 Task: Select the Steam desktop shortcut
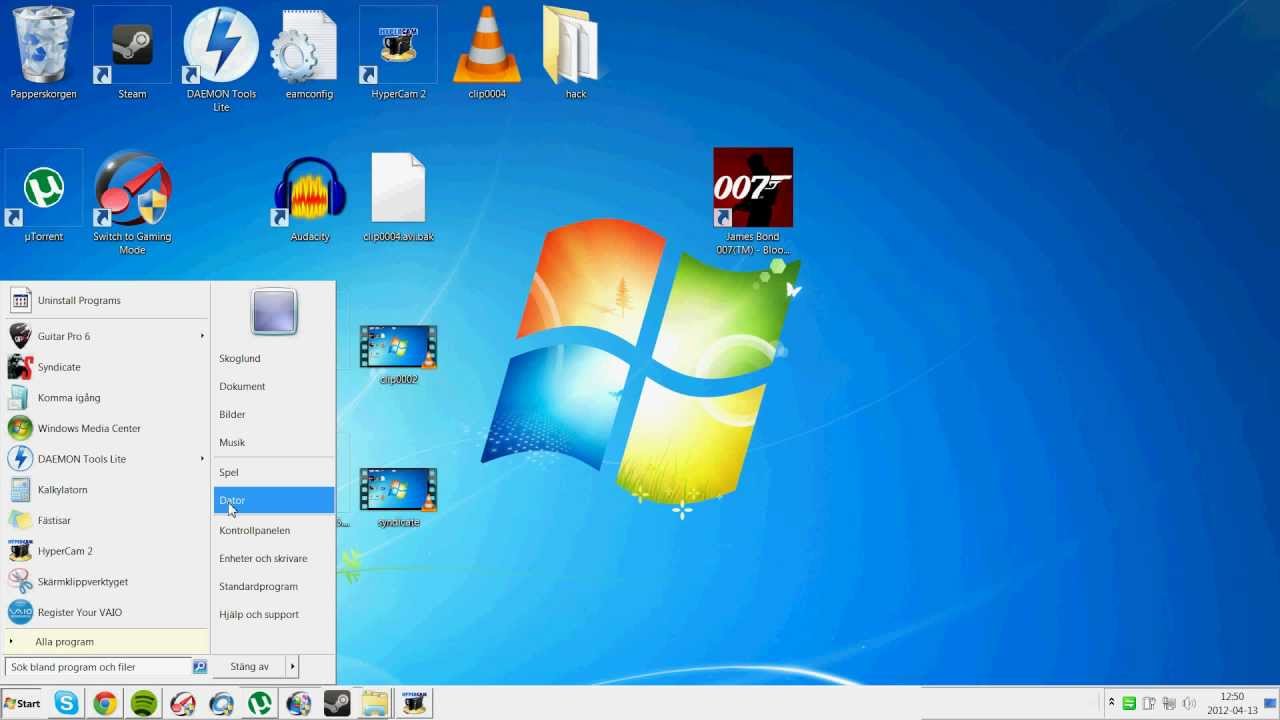coord(132,53)
